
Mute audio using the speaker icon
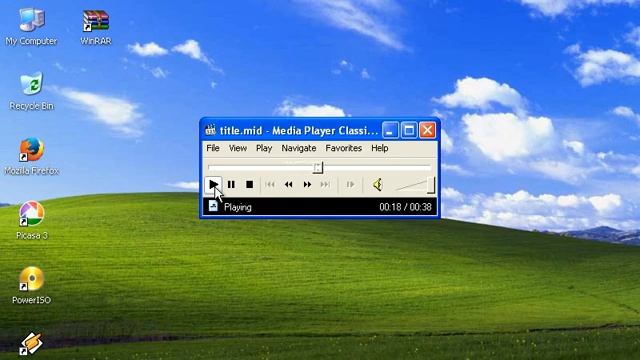(378, 184)
